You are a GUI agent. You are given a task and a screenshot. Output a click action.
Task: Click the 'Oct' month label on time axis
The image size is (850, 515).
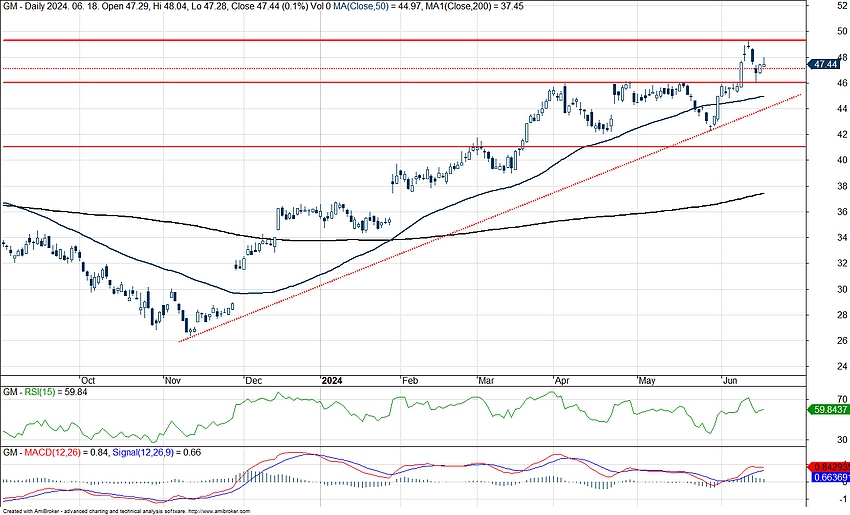point(88,381)
